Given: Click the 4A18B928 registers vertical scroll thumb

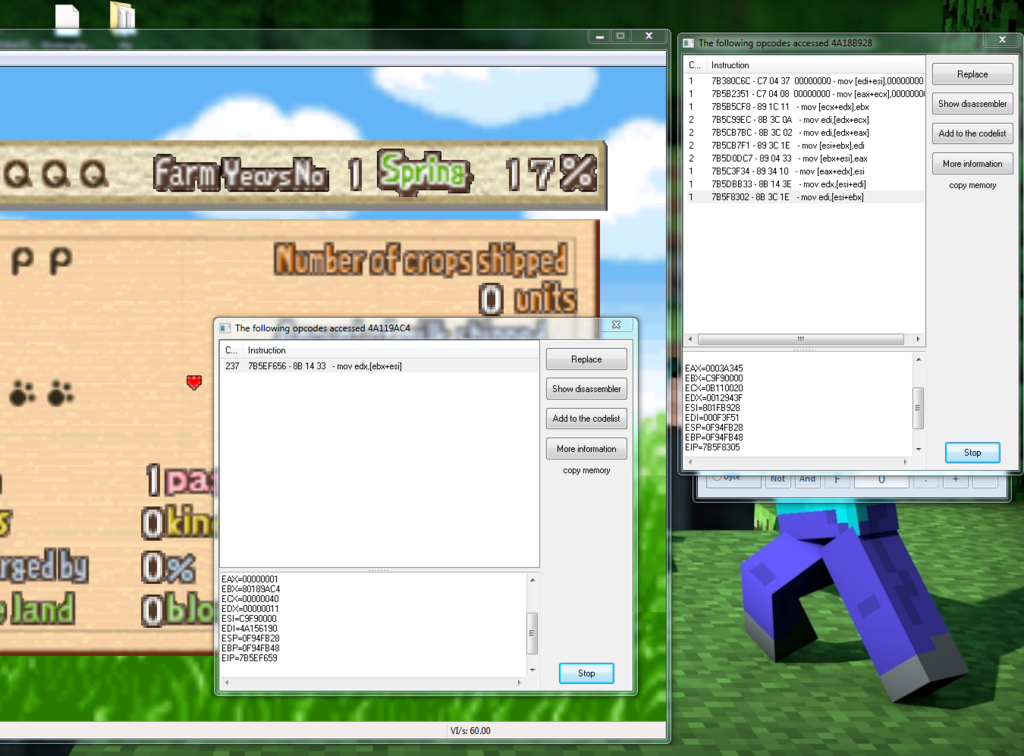Looking at the screenshot, I should [918, 408].
